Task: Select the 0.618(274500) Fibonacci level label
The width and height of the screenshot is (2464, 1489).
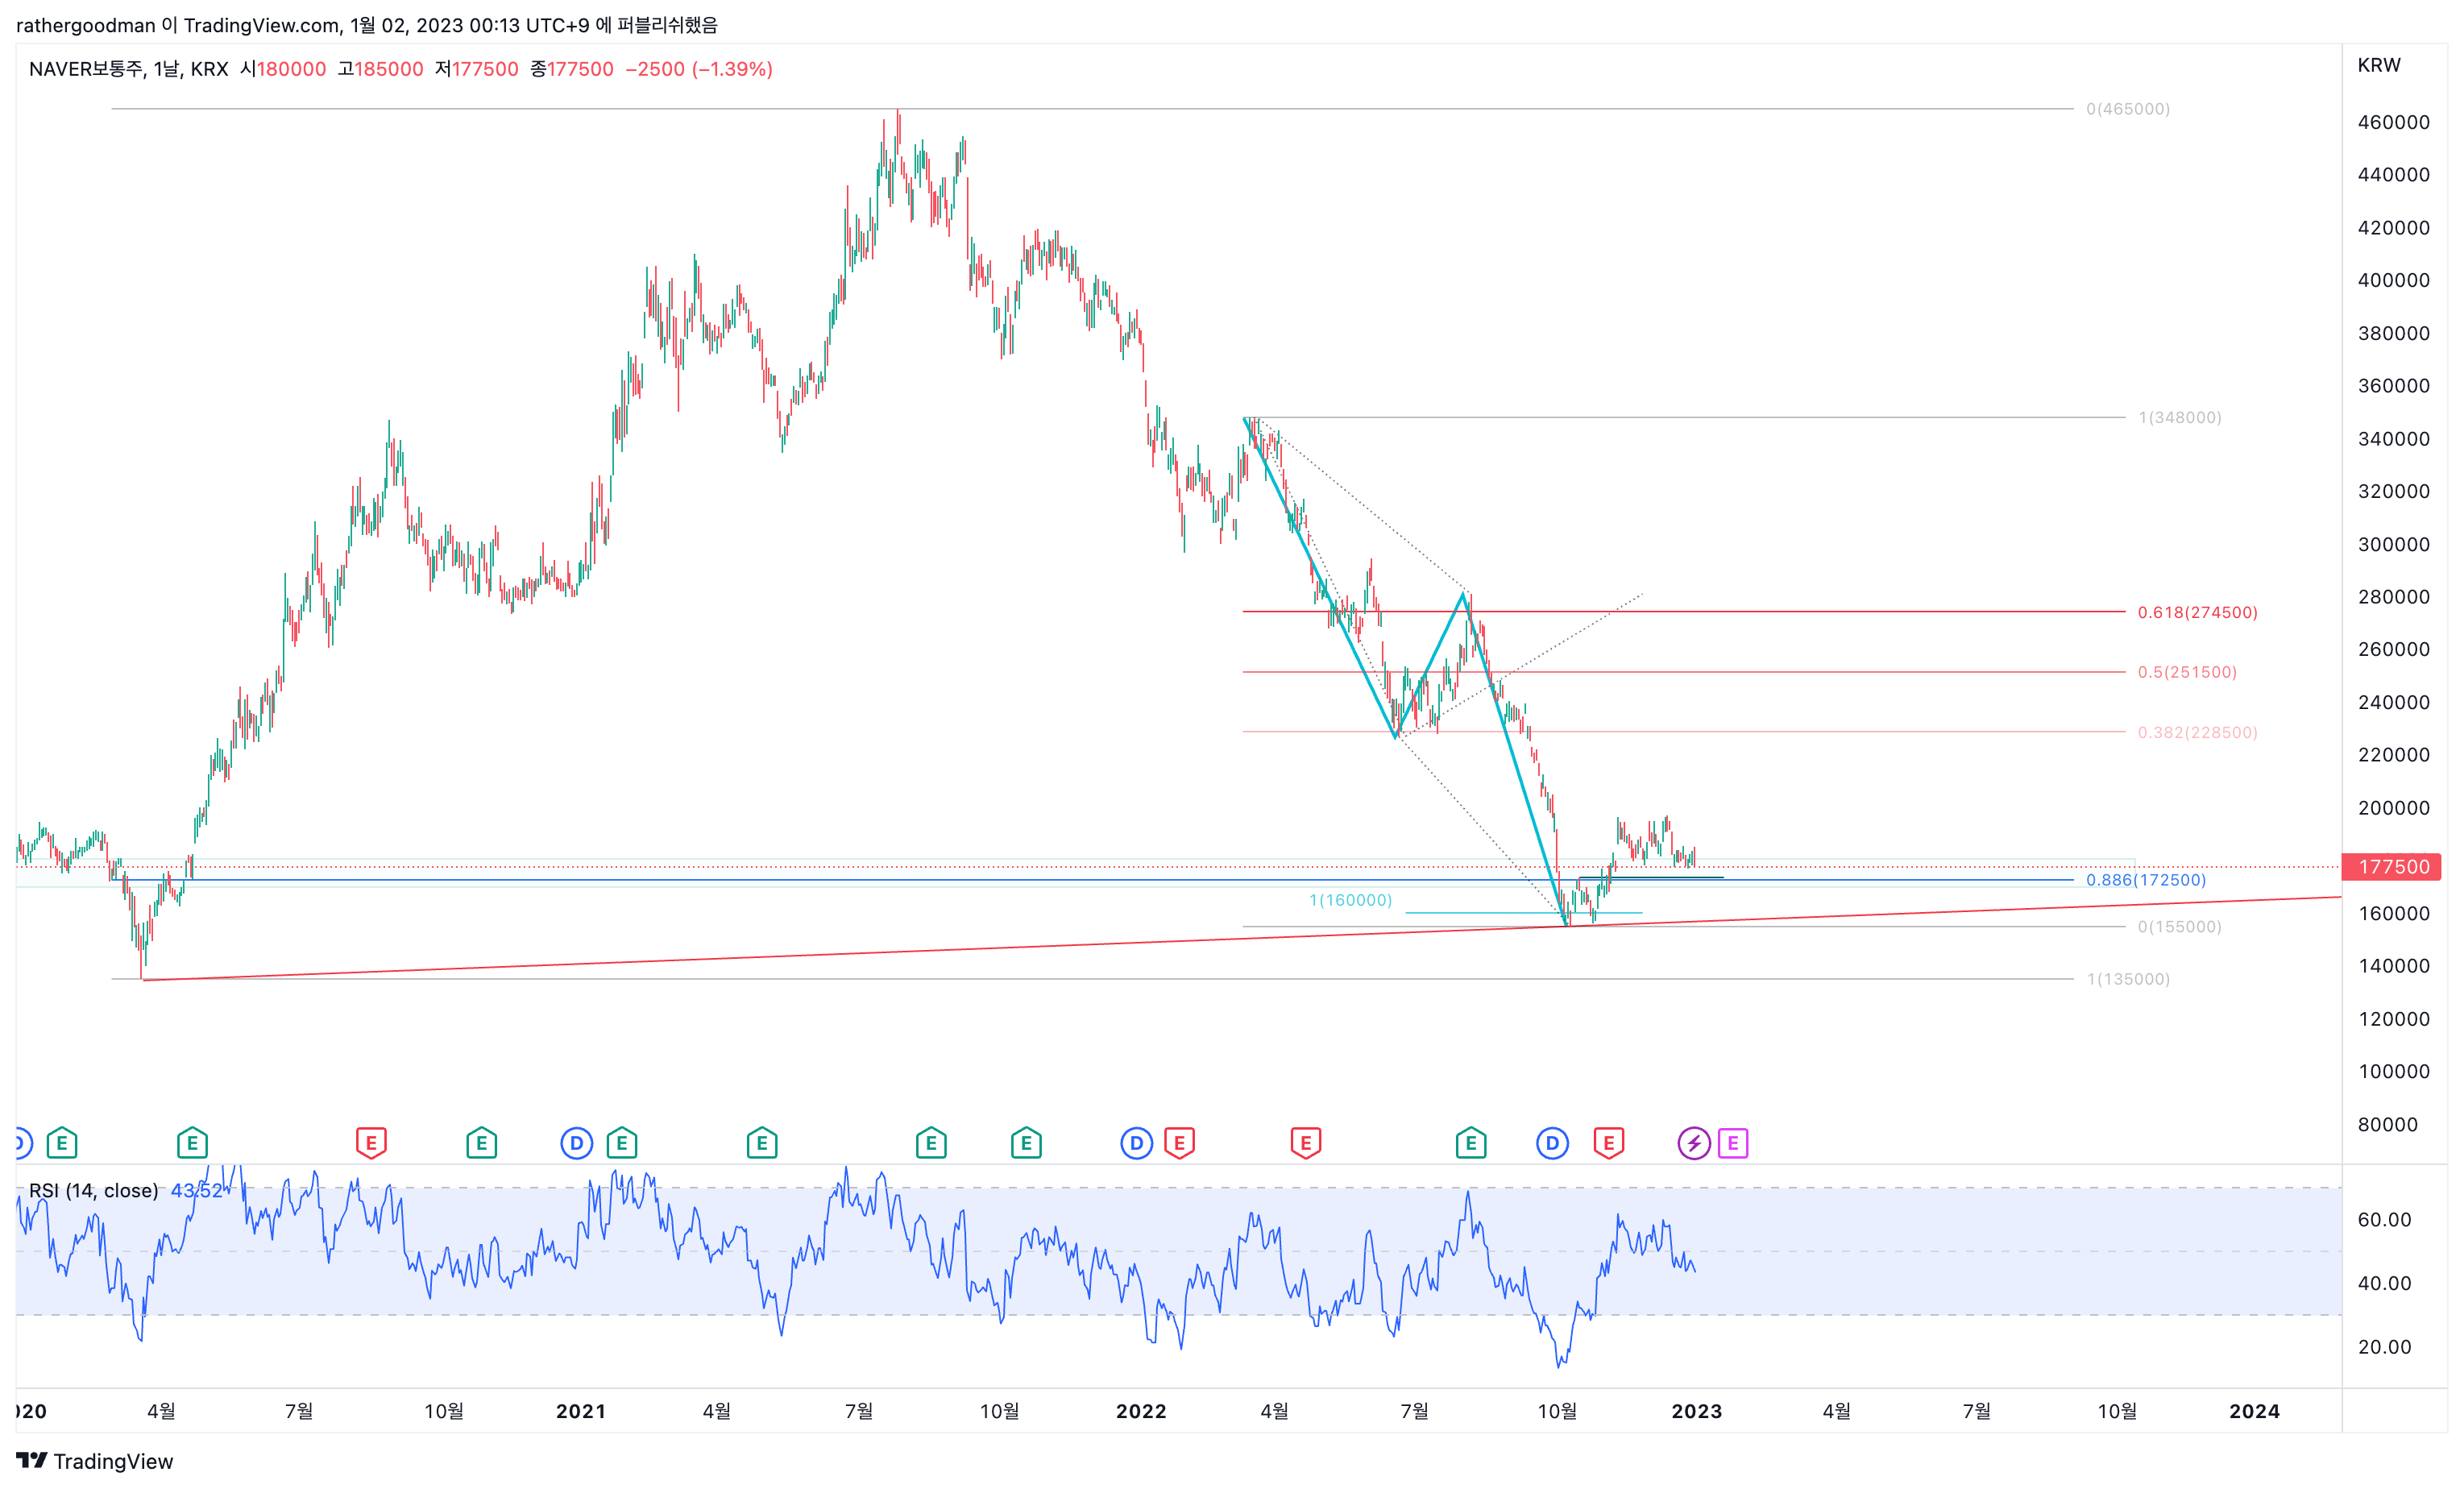Action: [2197, 612]
